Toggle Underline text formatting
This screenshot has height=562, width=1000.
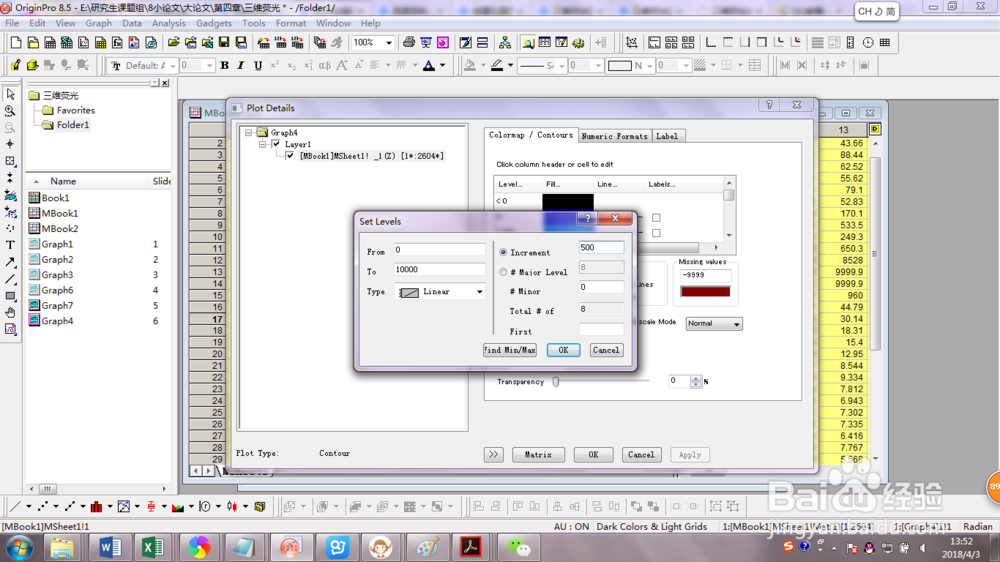point(258,65)
